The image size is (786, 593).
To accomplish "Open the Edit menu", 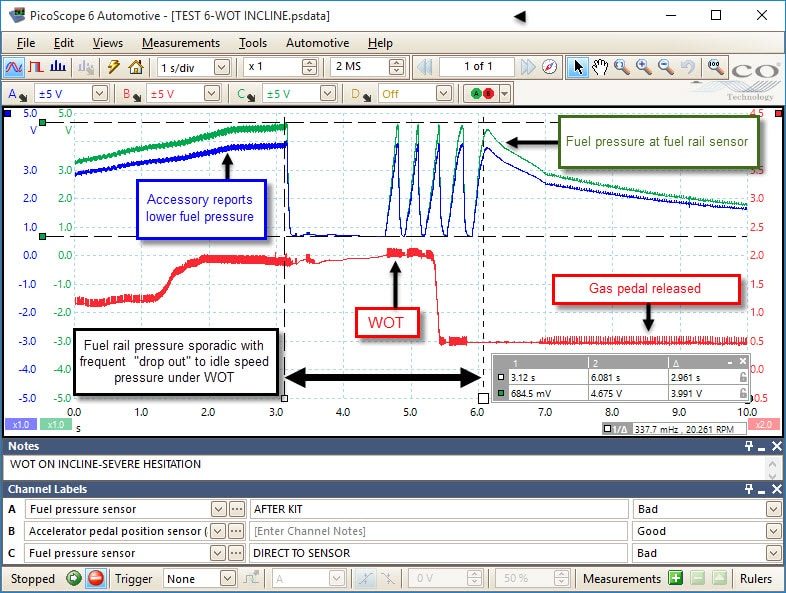I will click(64, 43).
